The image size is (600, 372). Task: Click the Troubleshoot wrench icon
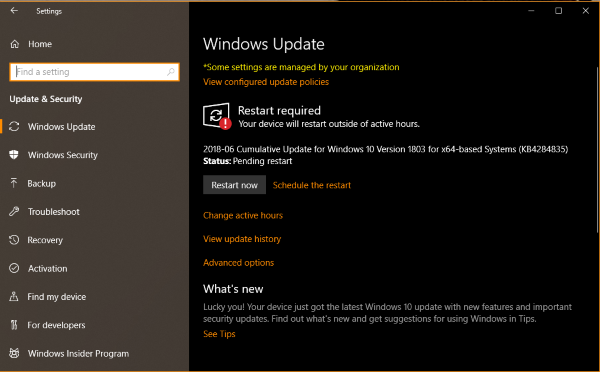[x=14, y=211]
